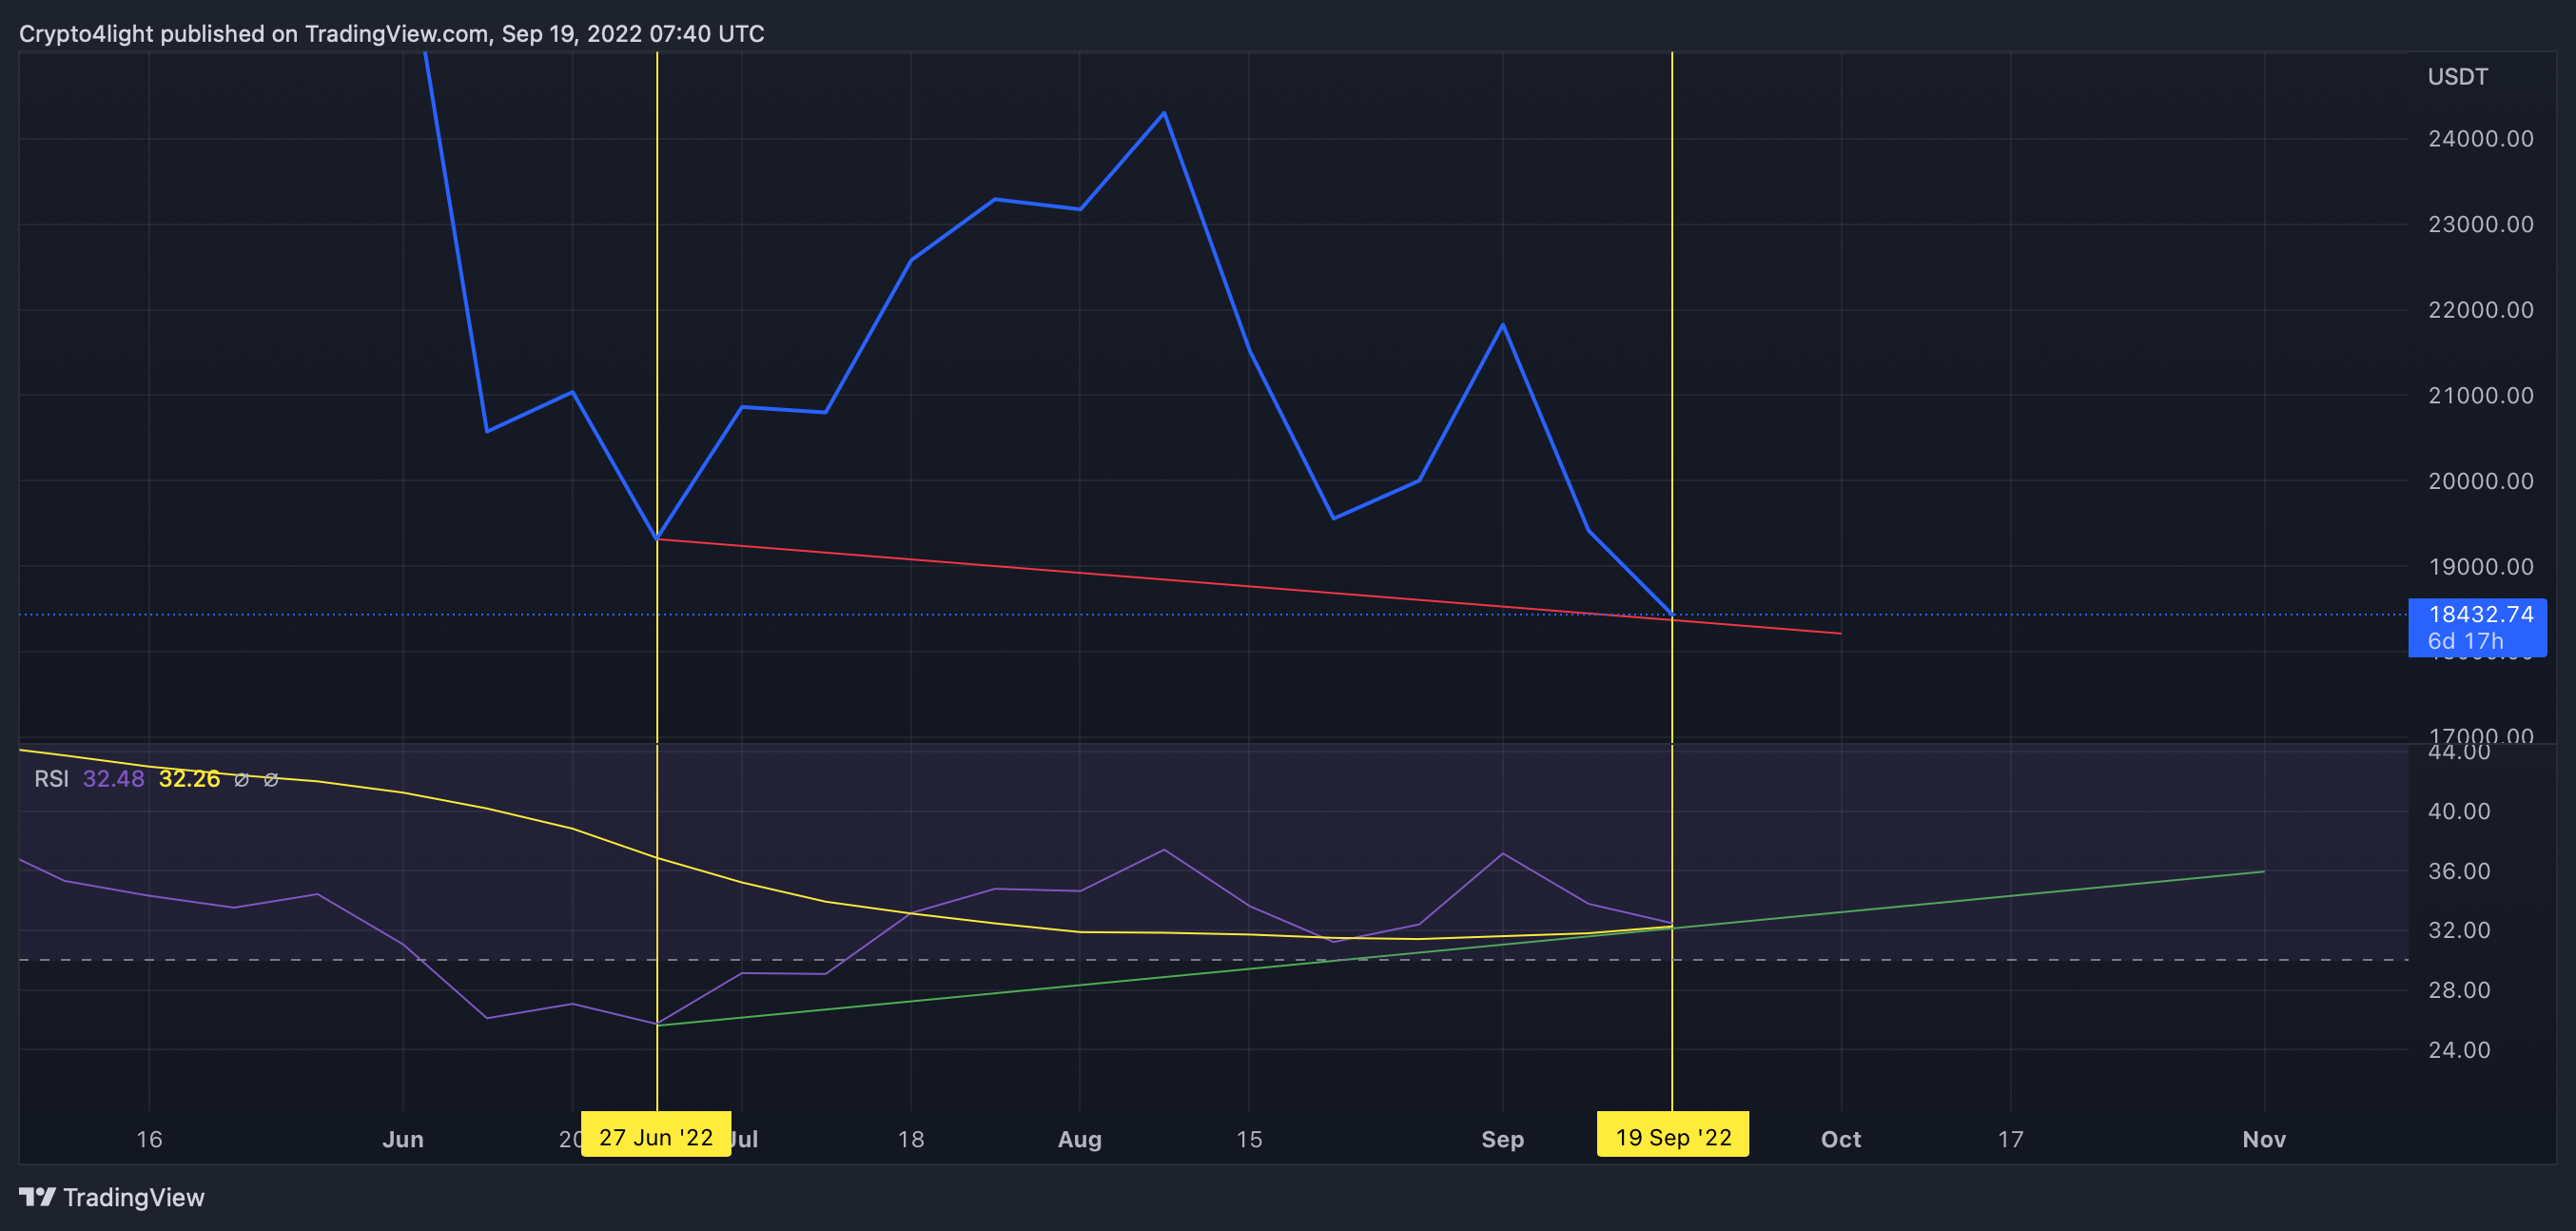This screenshot has height=1231, width=2576.
Task: Click the Jun label on time axis
Action: coord(403,1140)
